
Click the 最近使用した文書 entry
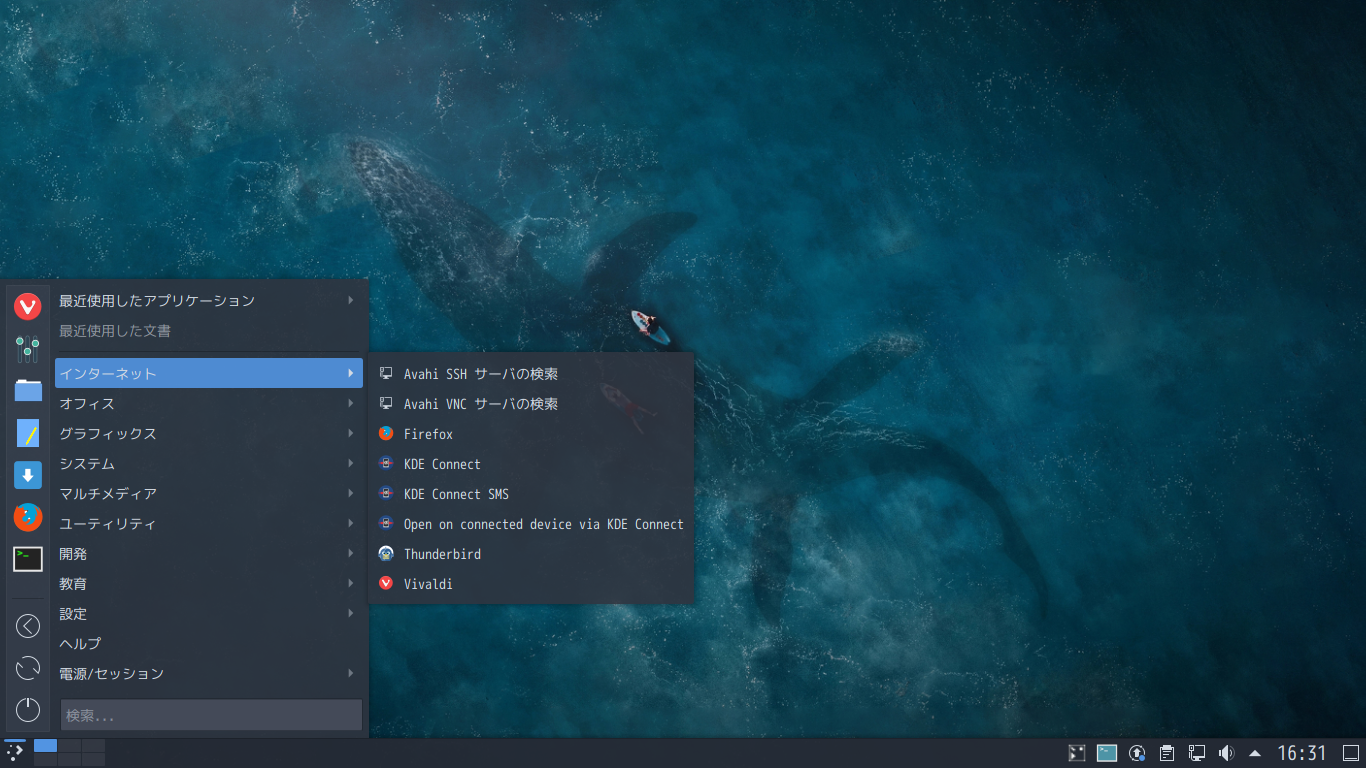pos(209,330)
